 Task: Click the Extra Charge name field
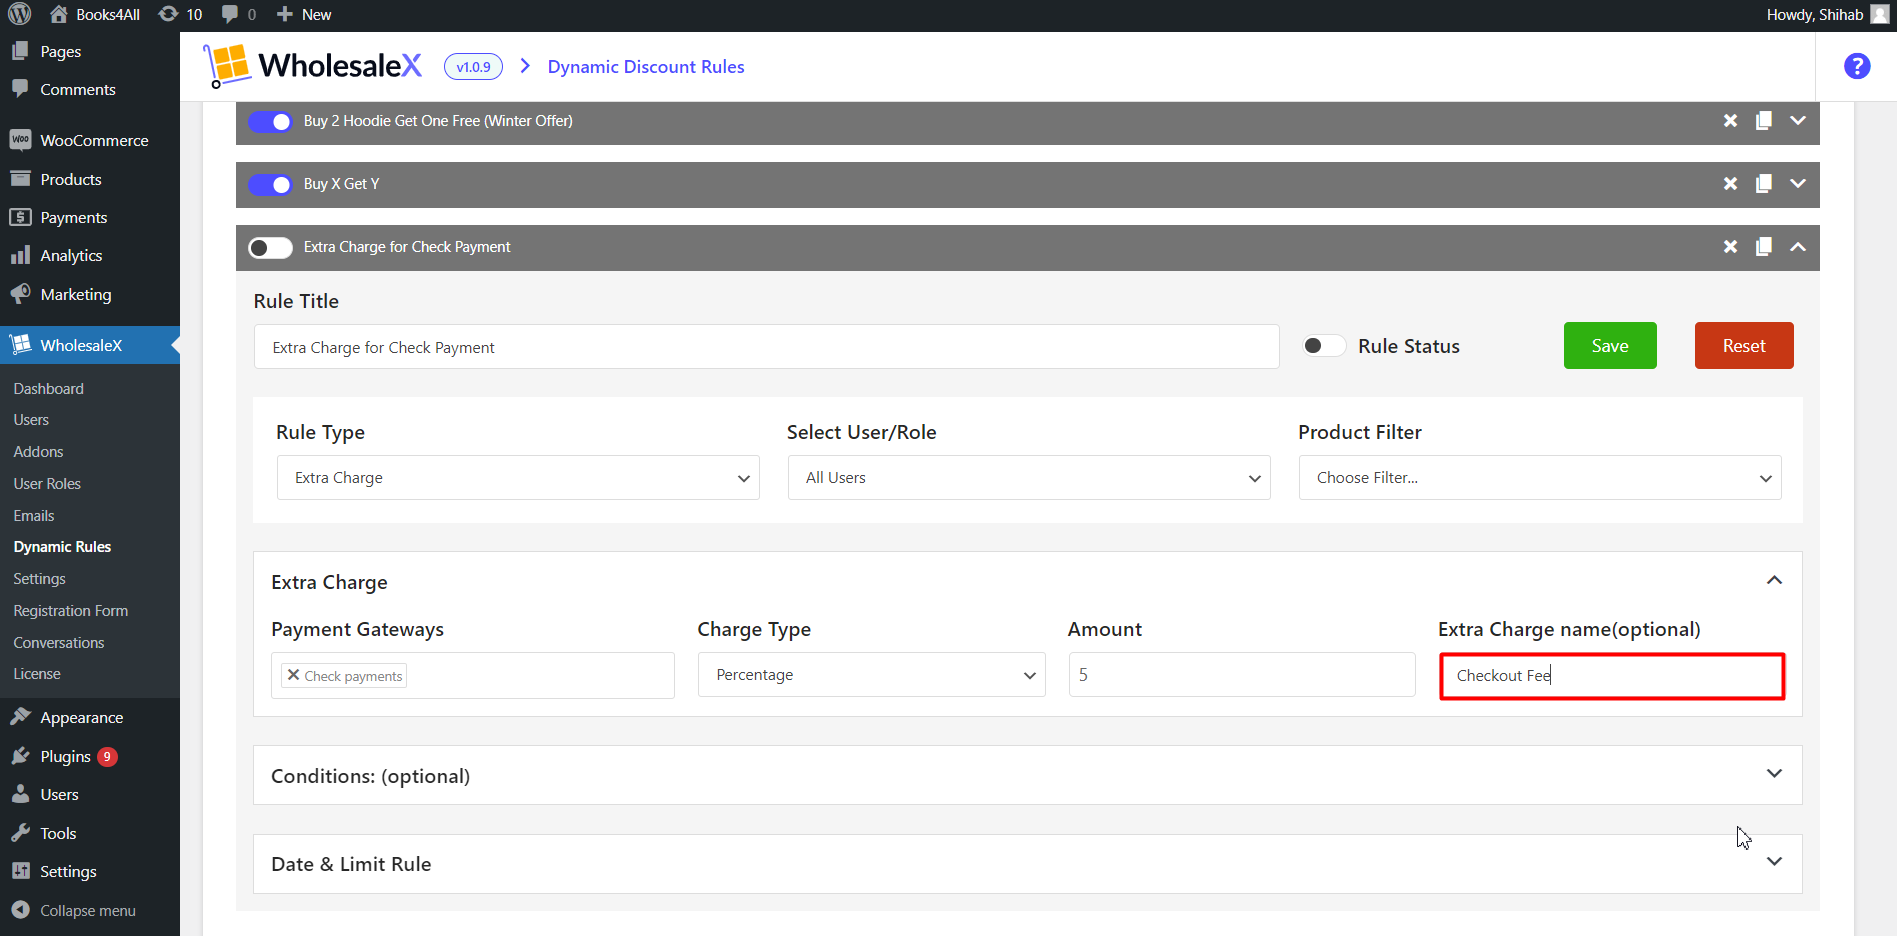pyautogui.click(x=1612, y=676)
